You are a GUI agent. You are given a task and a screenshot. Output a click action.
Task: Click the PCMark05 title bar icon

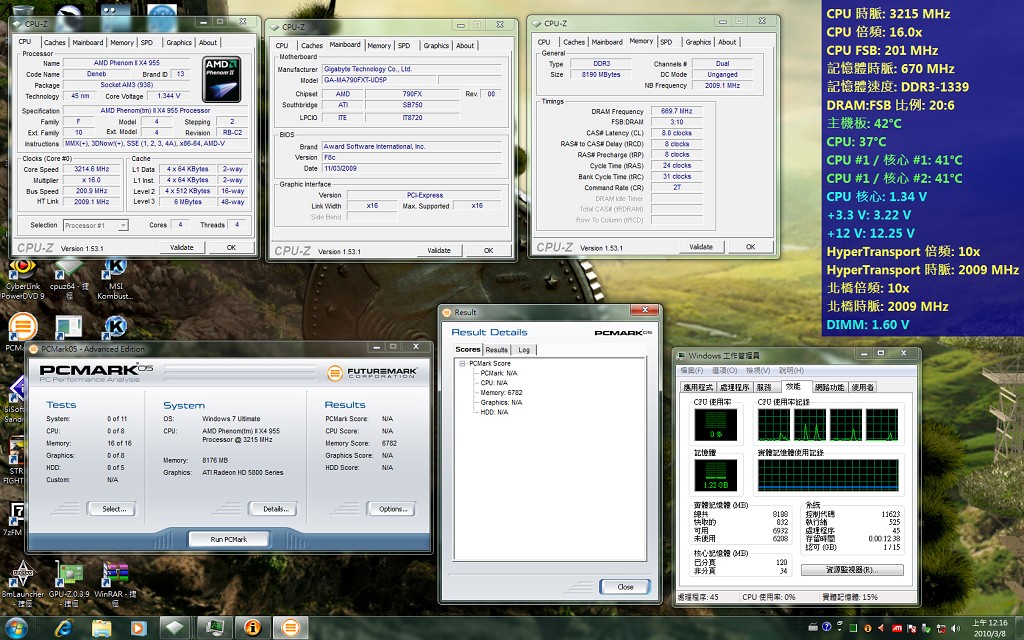pyautogui.click(x=35, y=349)
